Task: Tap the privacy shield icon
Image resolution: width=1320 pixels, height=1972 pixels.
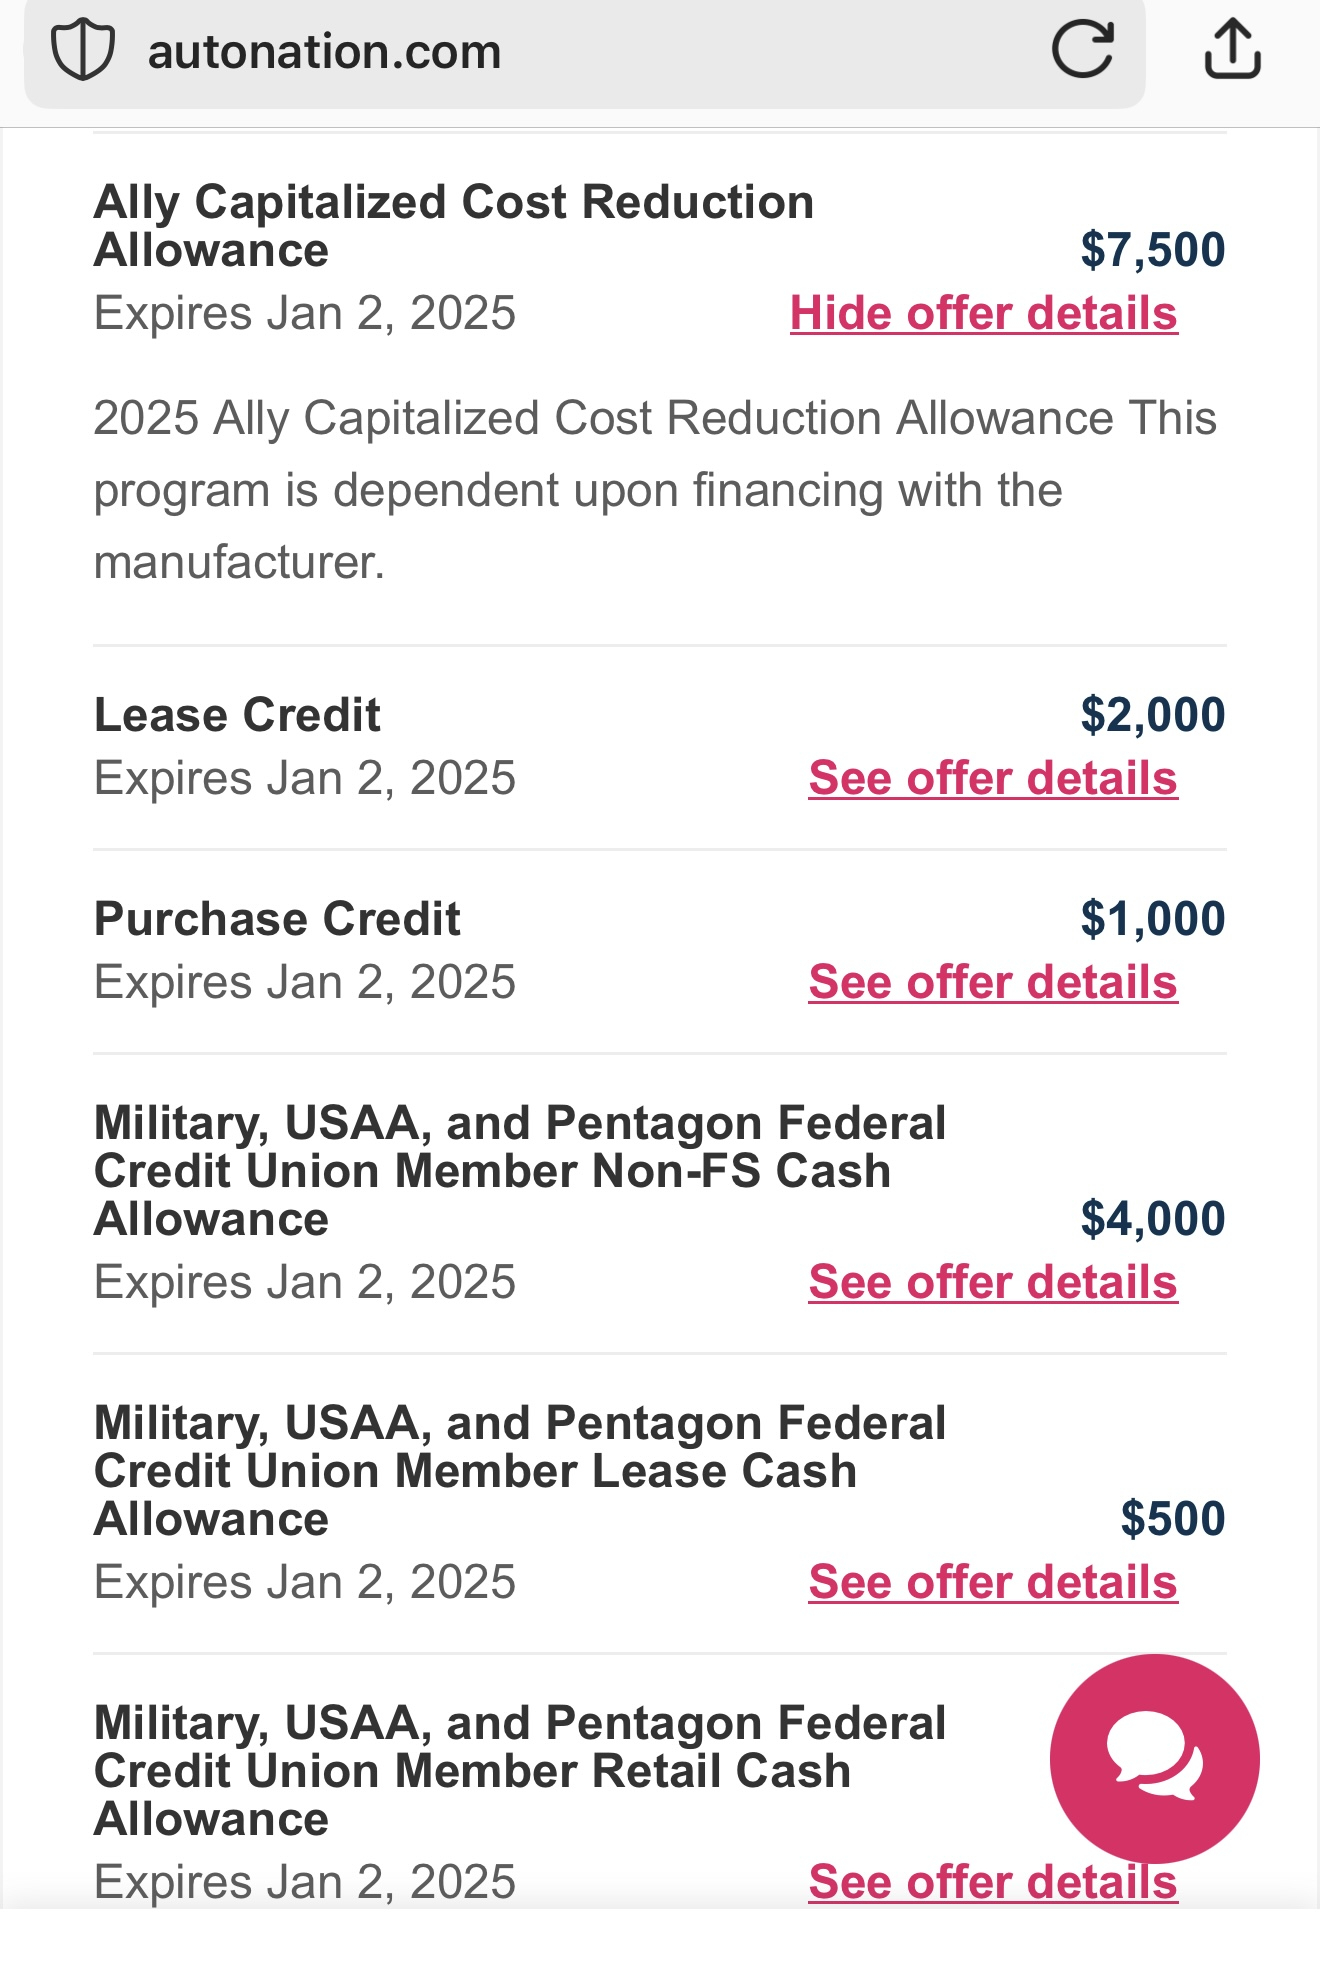Action: tap(83, 51)
